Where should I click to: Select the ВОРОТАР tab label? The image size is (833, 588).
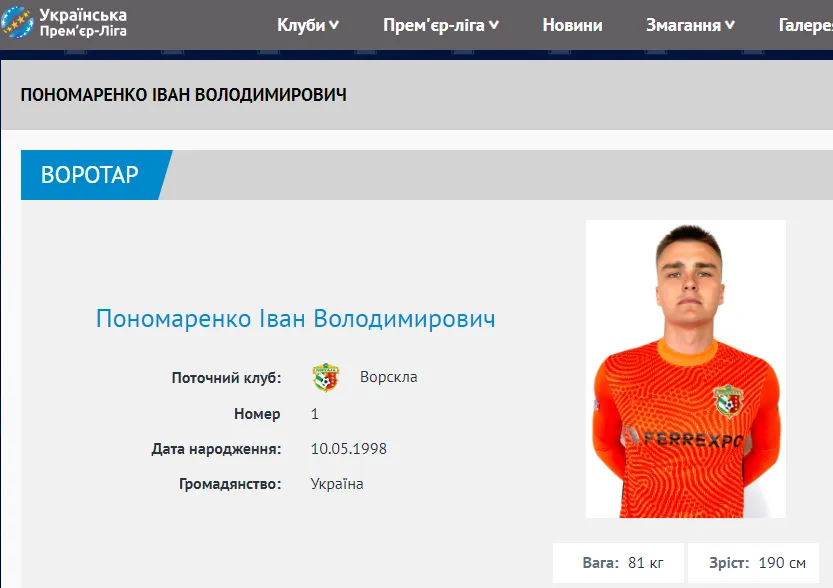pos(90,175)
